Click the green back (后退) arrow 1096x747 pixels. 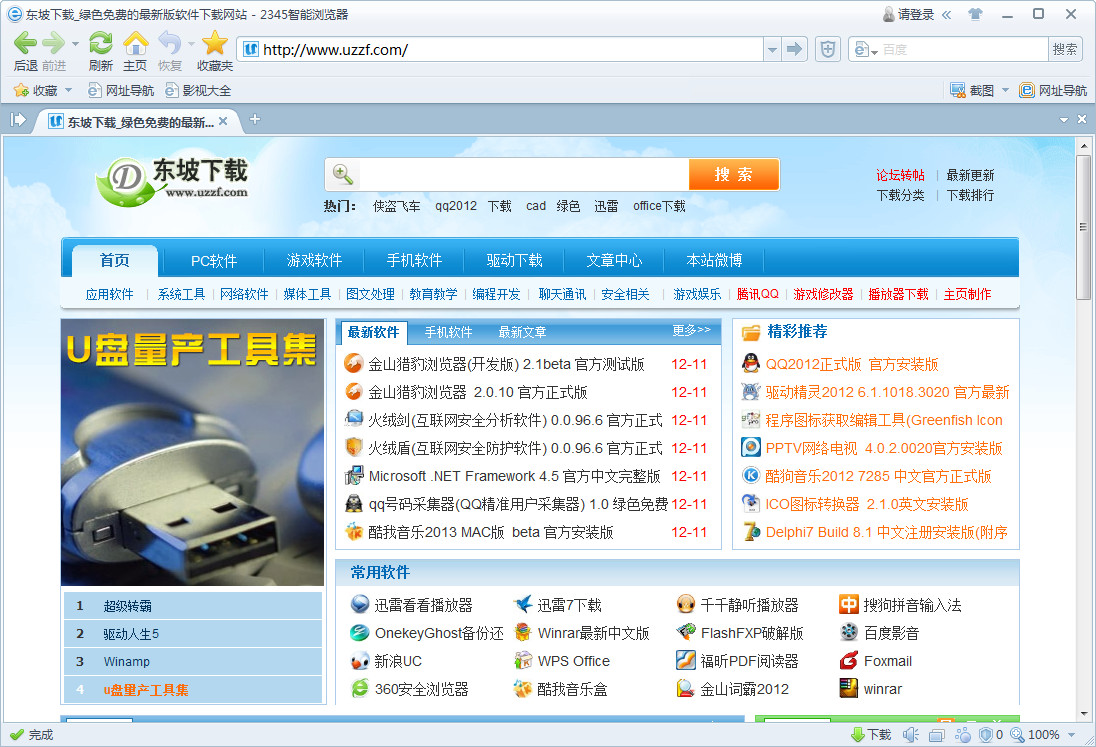coord(25,43)
